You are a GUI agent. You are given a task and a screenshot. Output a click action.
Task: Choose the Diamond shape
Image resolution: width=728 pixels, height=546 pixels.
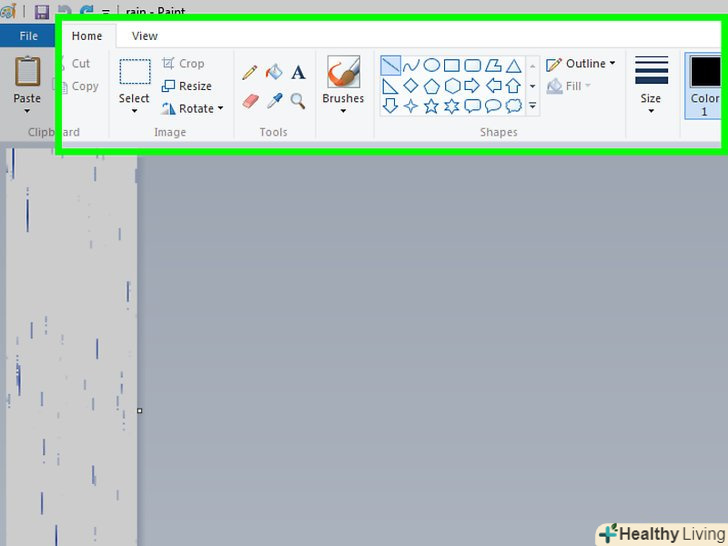pos(410,86)
